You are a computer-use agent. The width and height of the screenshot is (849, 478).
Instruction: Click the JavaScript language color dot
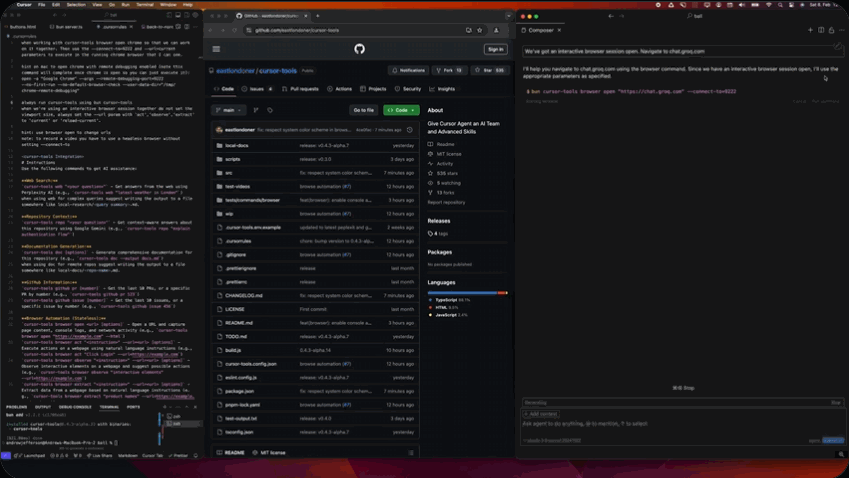(430, 315)
